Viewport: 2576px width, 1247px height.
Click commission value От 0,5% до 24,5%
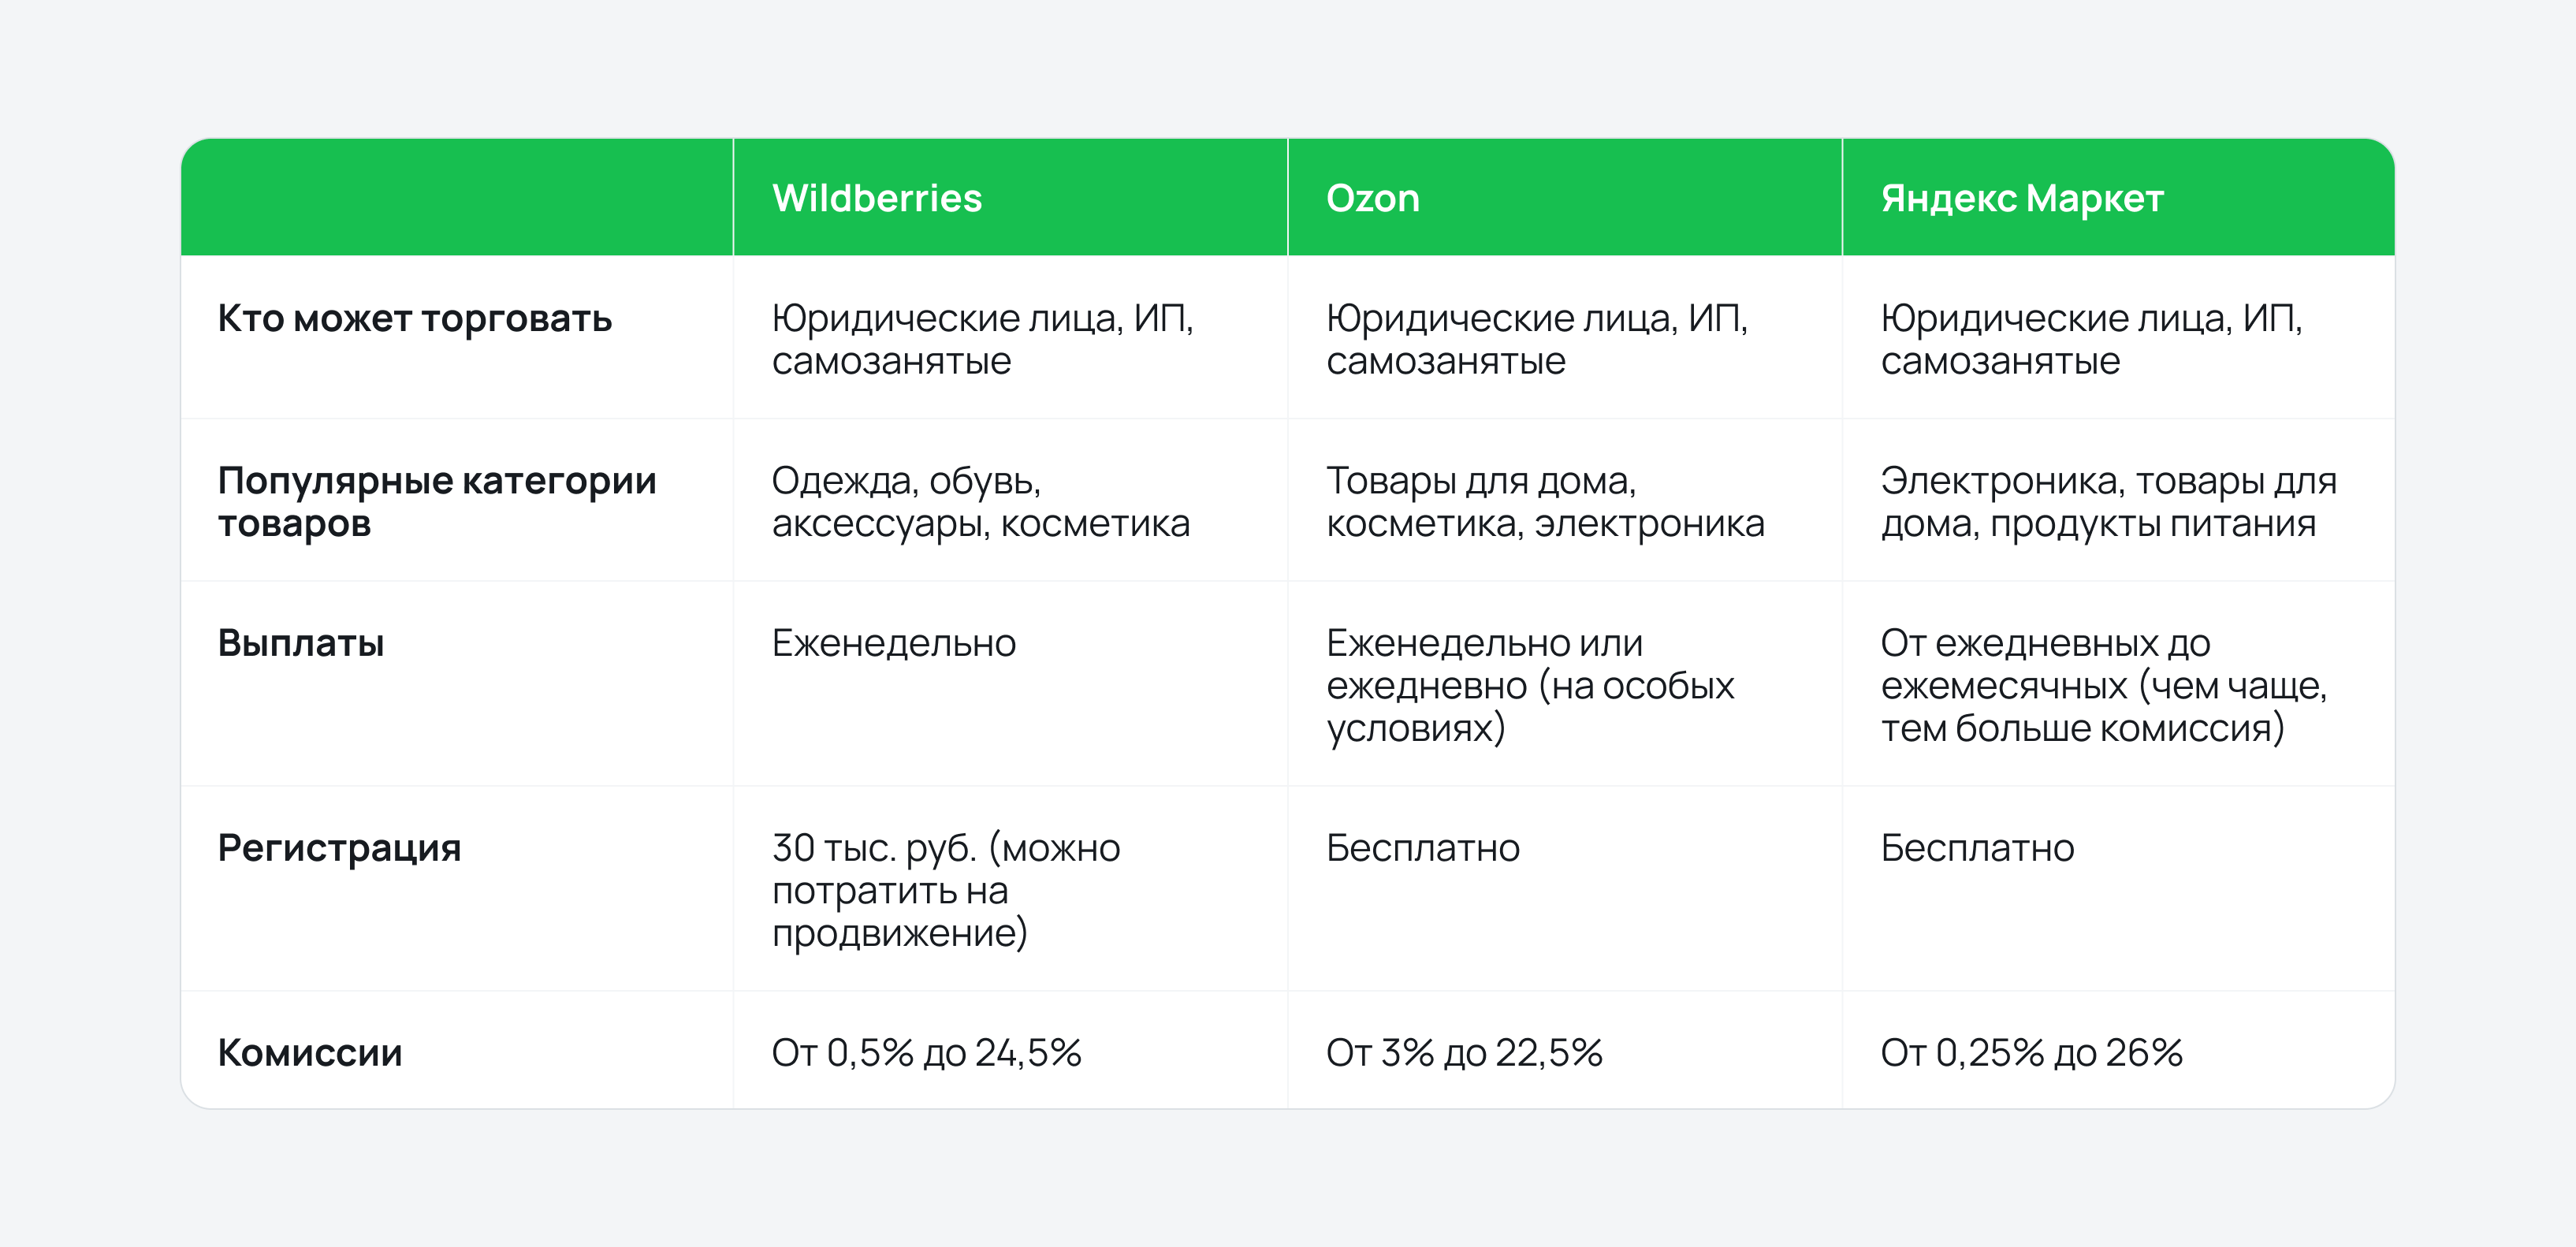(926, 1052)
